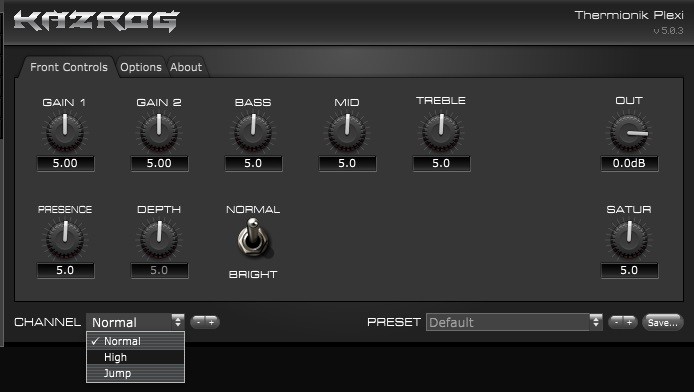Choose Jump channel option

[x=135, y=373]
